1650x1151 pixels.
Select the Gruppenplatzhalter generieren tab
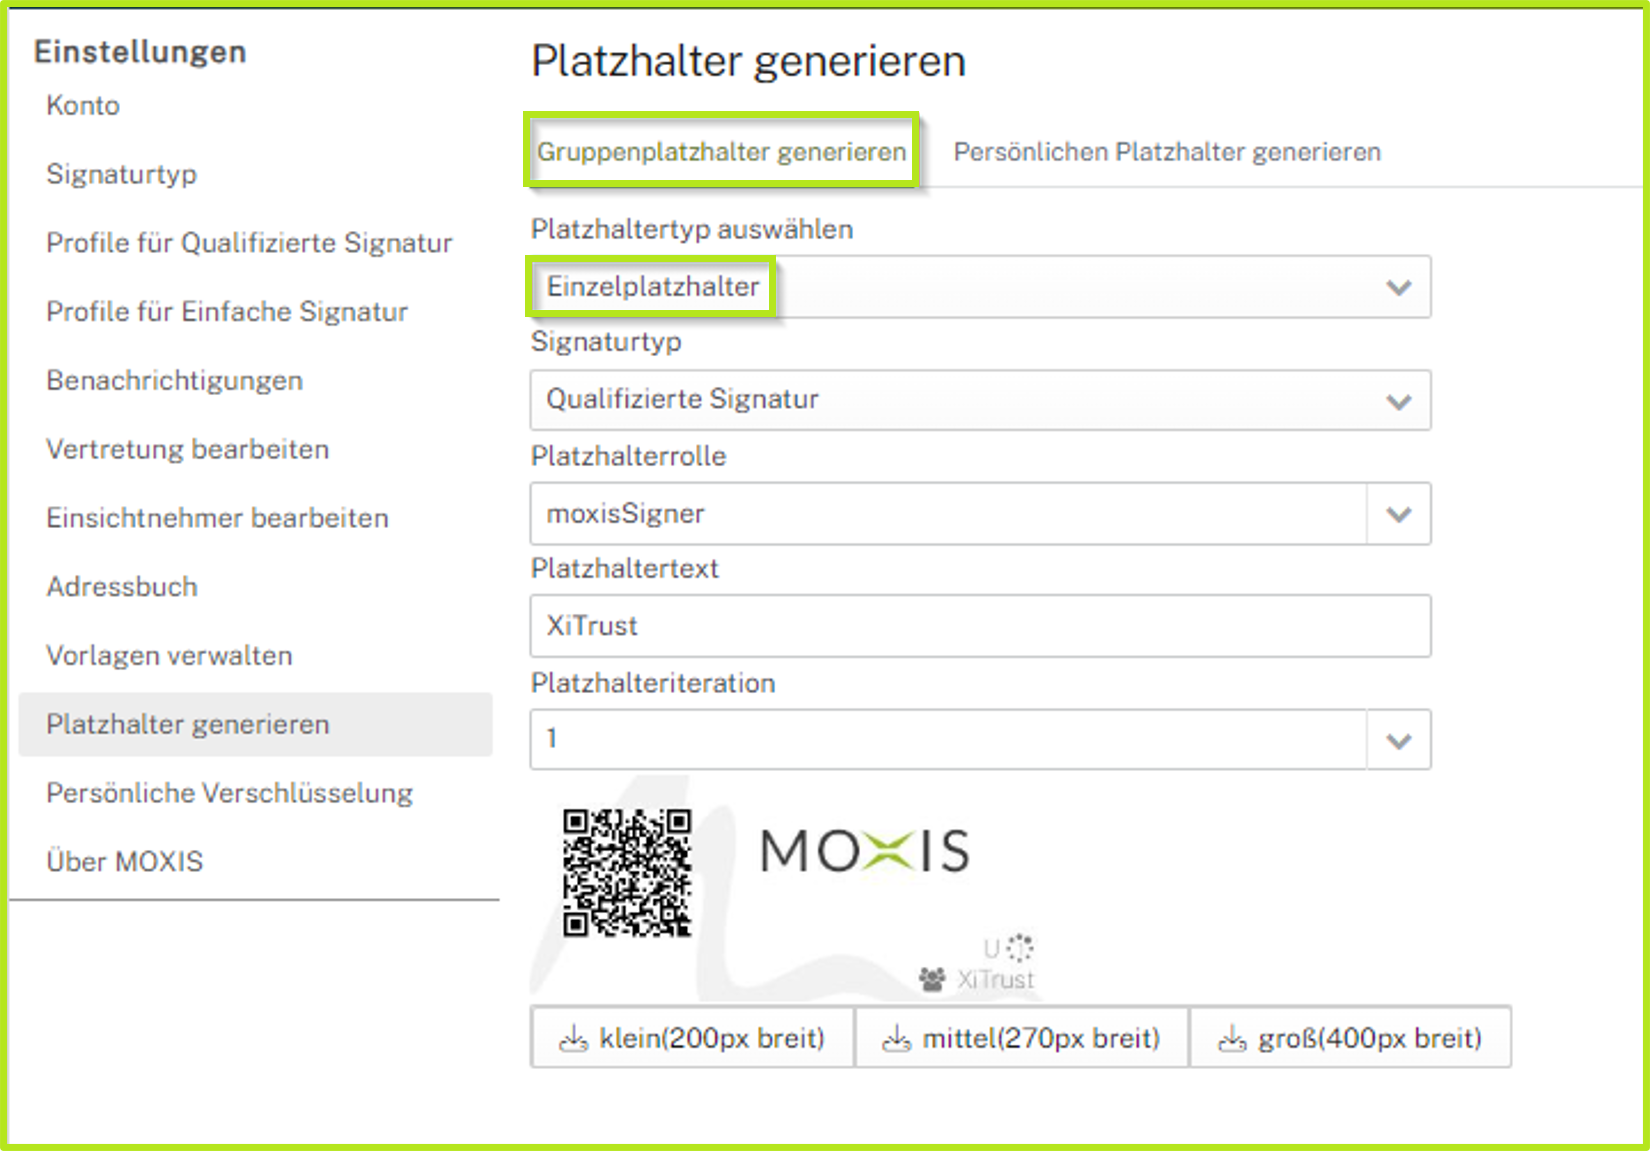pos(720,151)
